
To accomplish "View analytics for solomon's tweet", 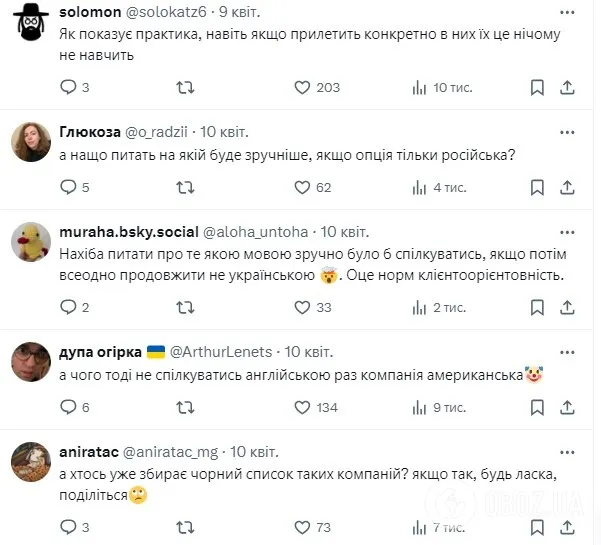I will [418, 88].
